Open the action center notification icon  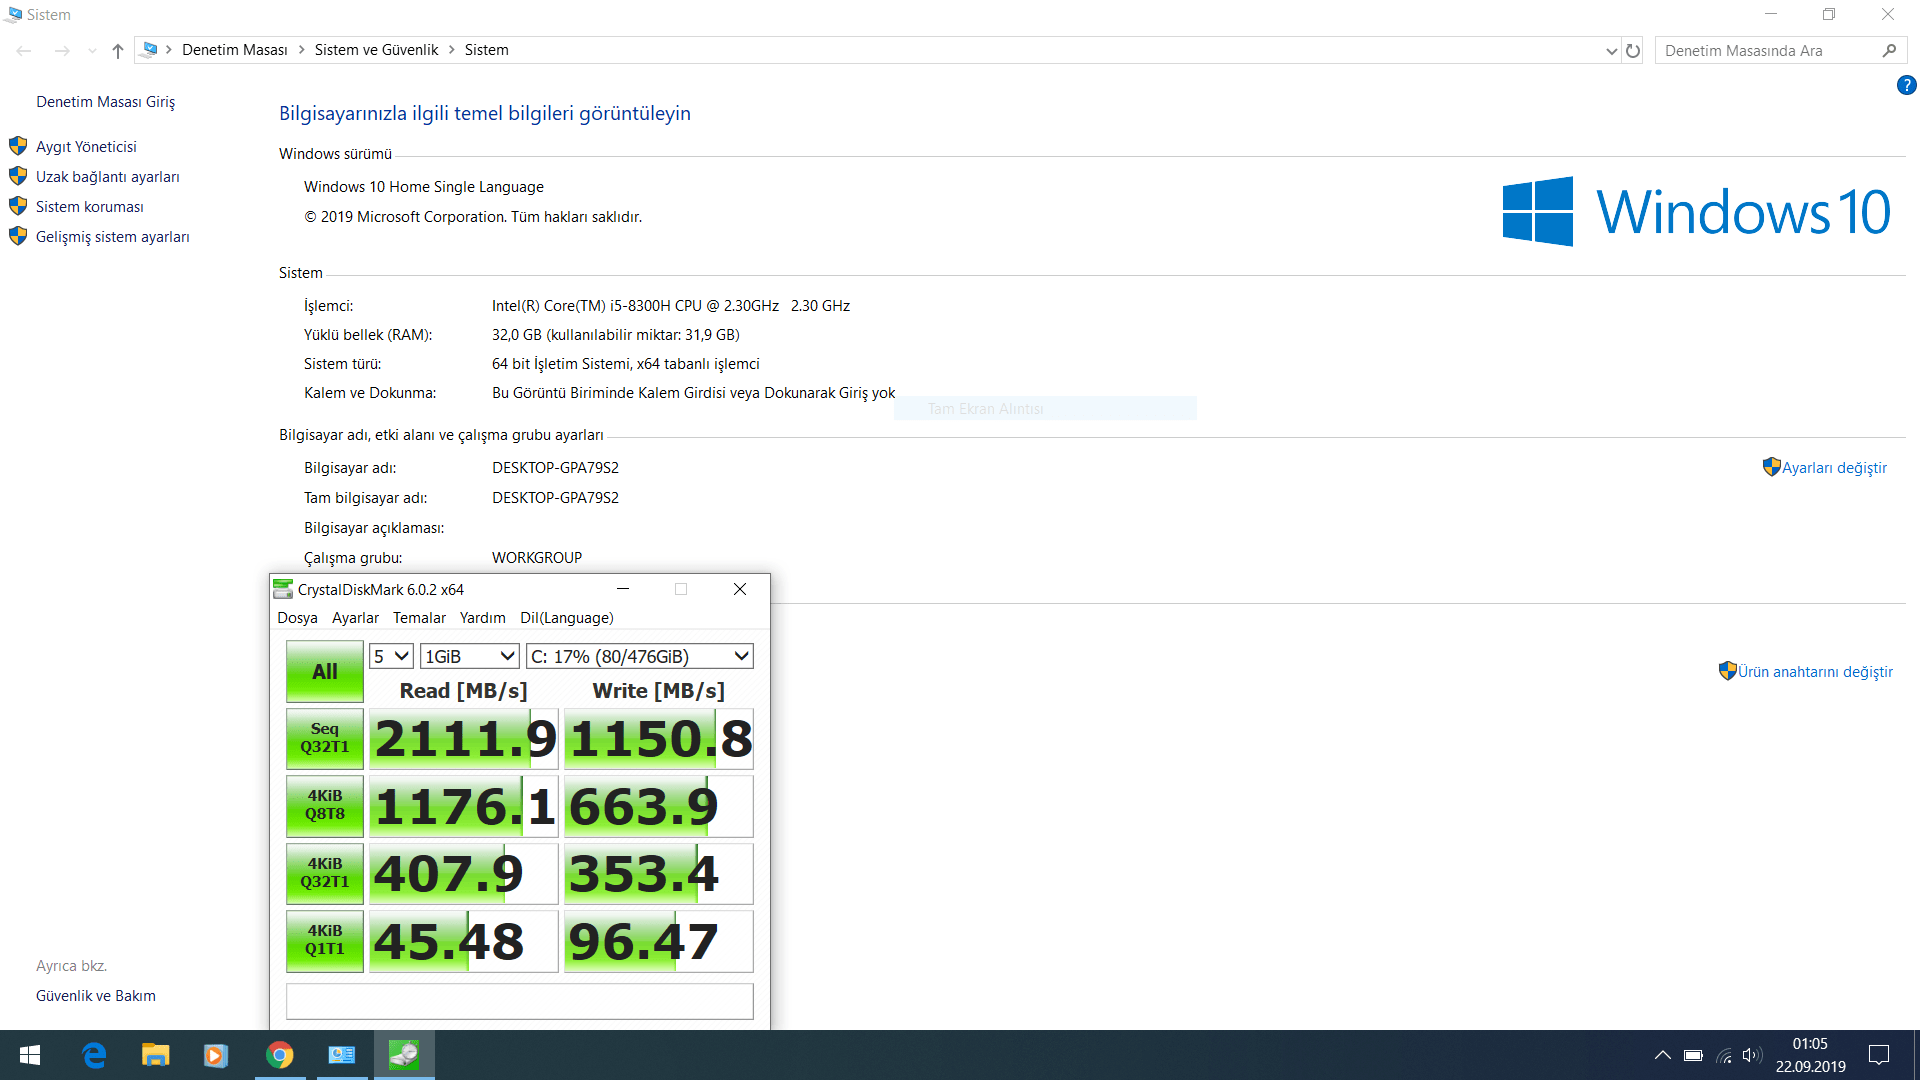(x=1879, y=1055)
